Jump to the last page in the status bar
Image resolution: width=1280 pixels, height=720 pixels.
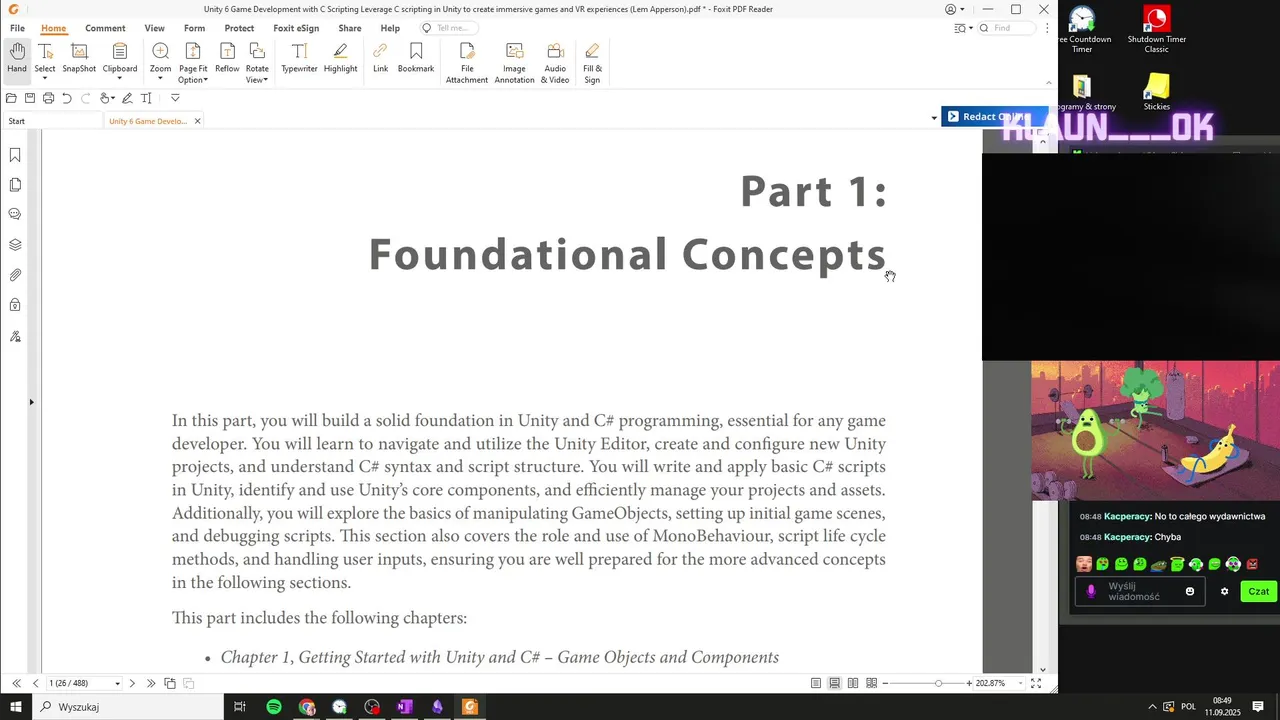click(151, 683)
